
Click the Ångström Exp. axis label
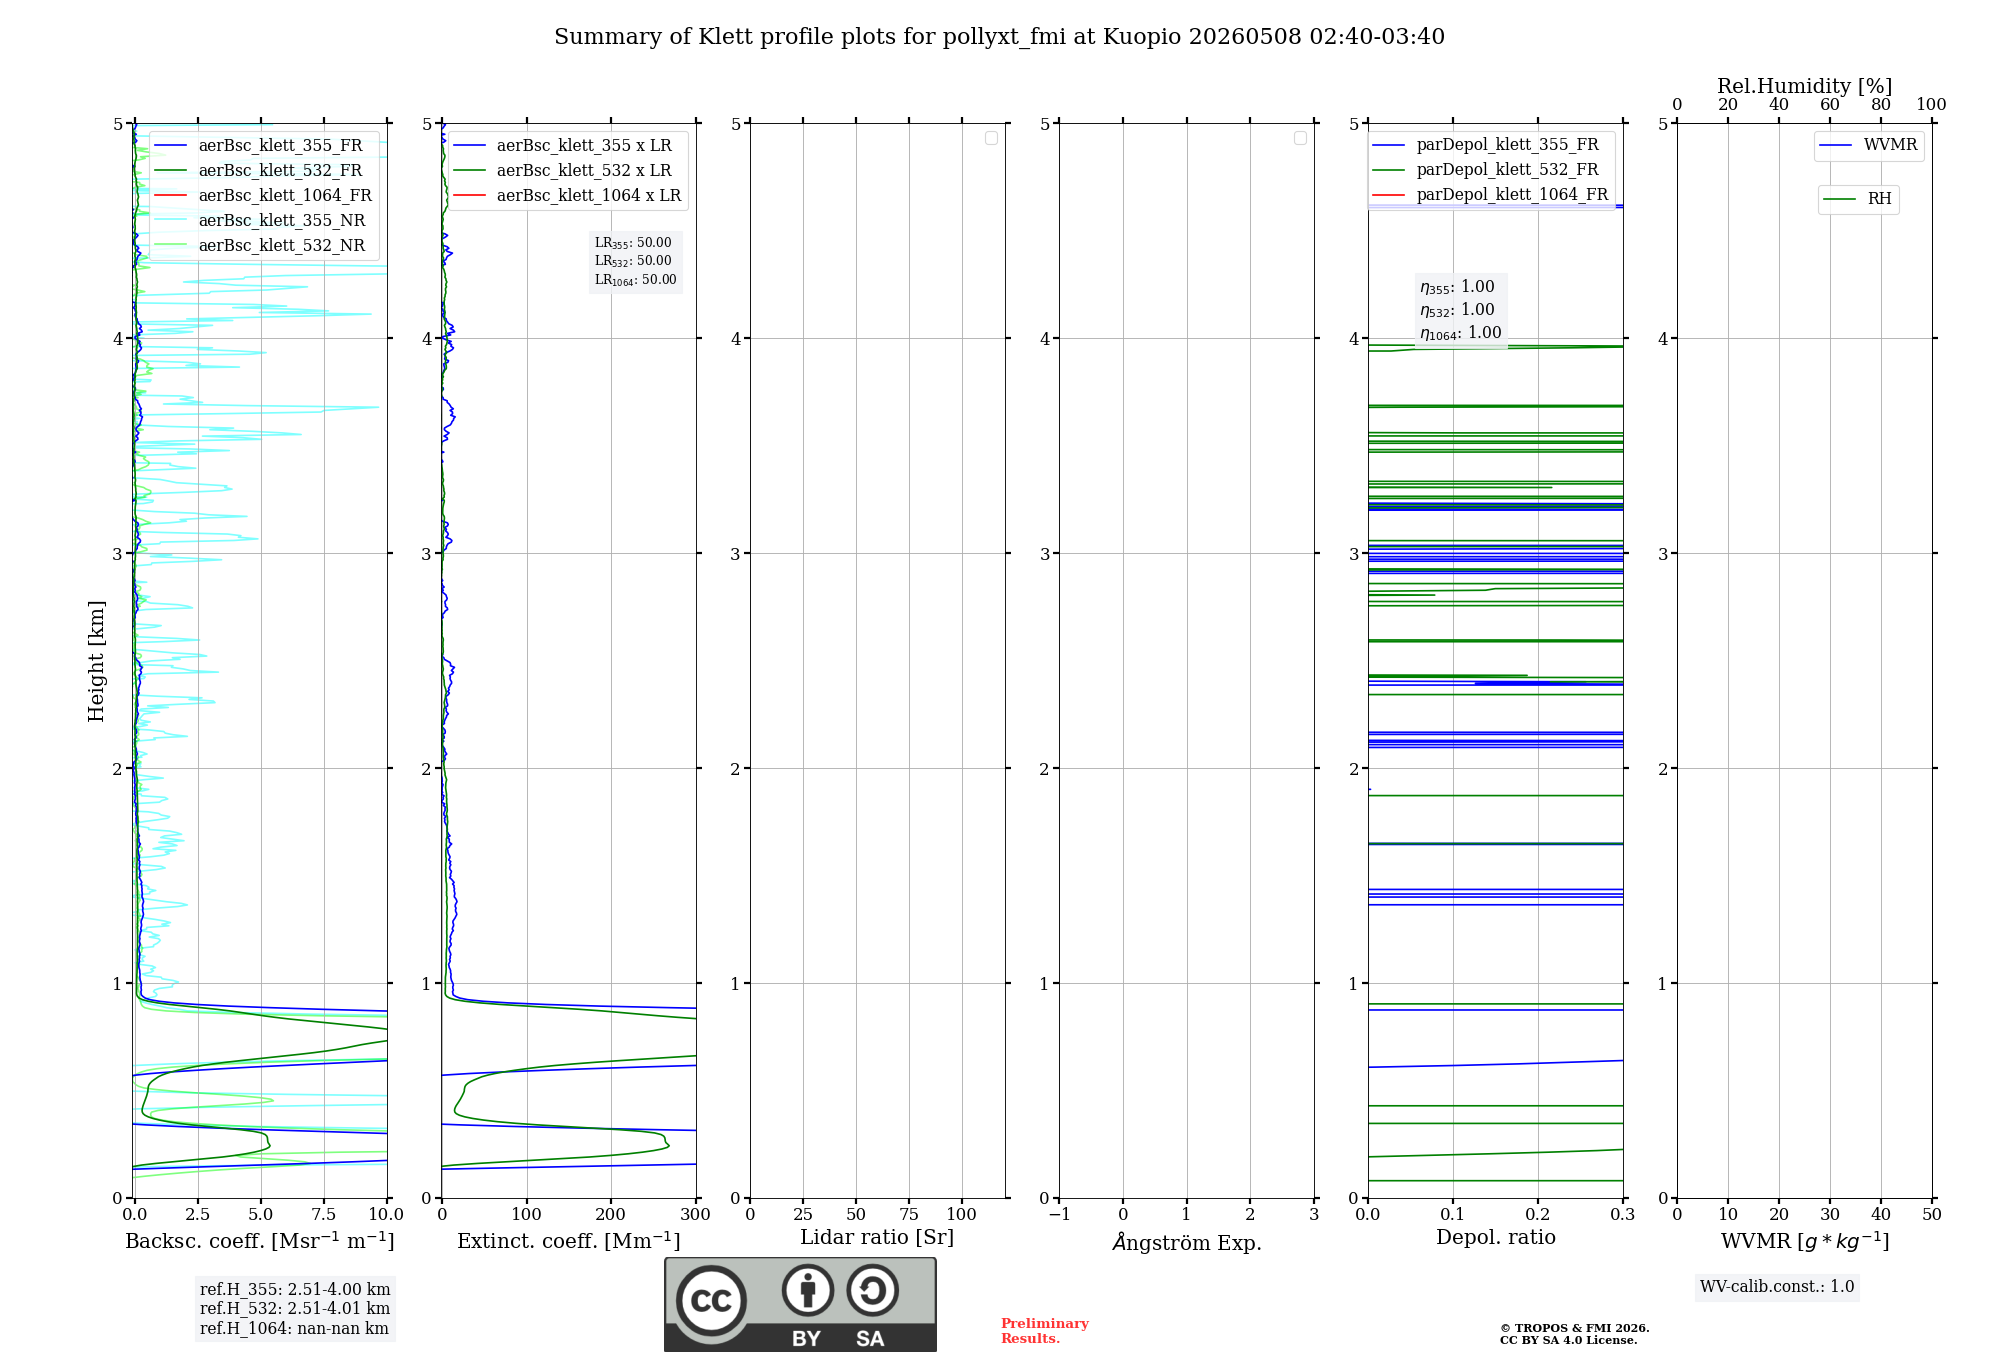1187,1242
